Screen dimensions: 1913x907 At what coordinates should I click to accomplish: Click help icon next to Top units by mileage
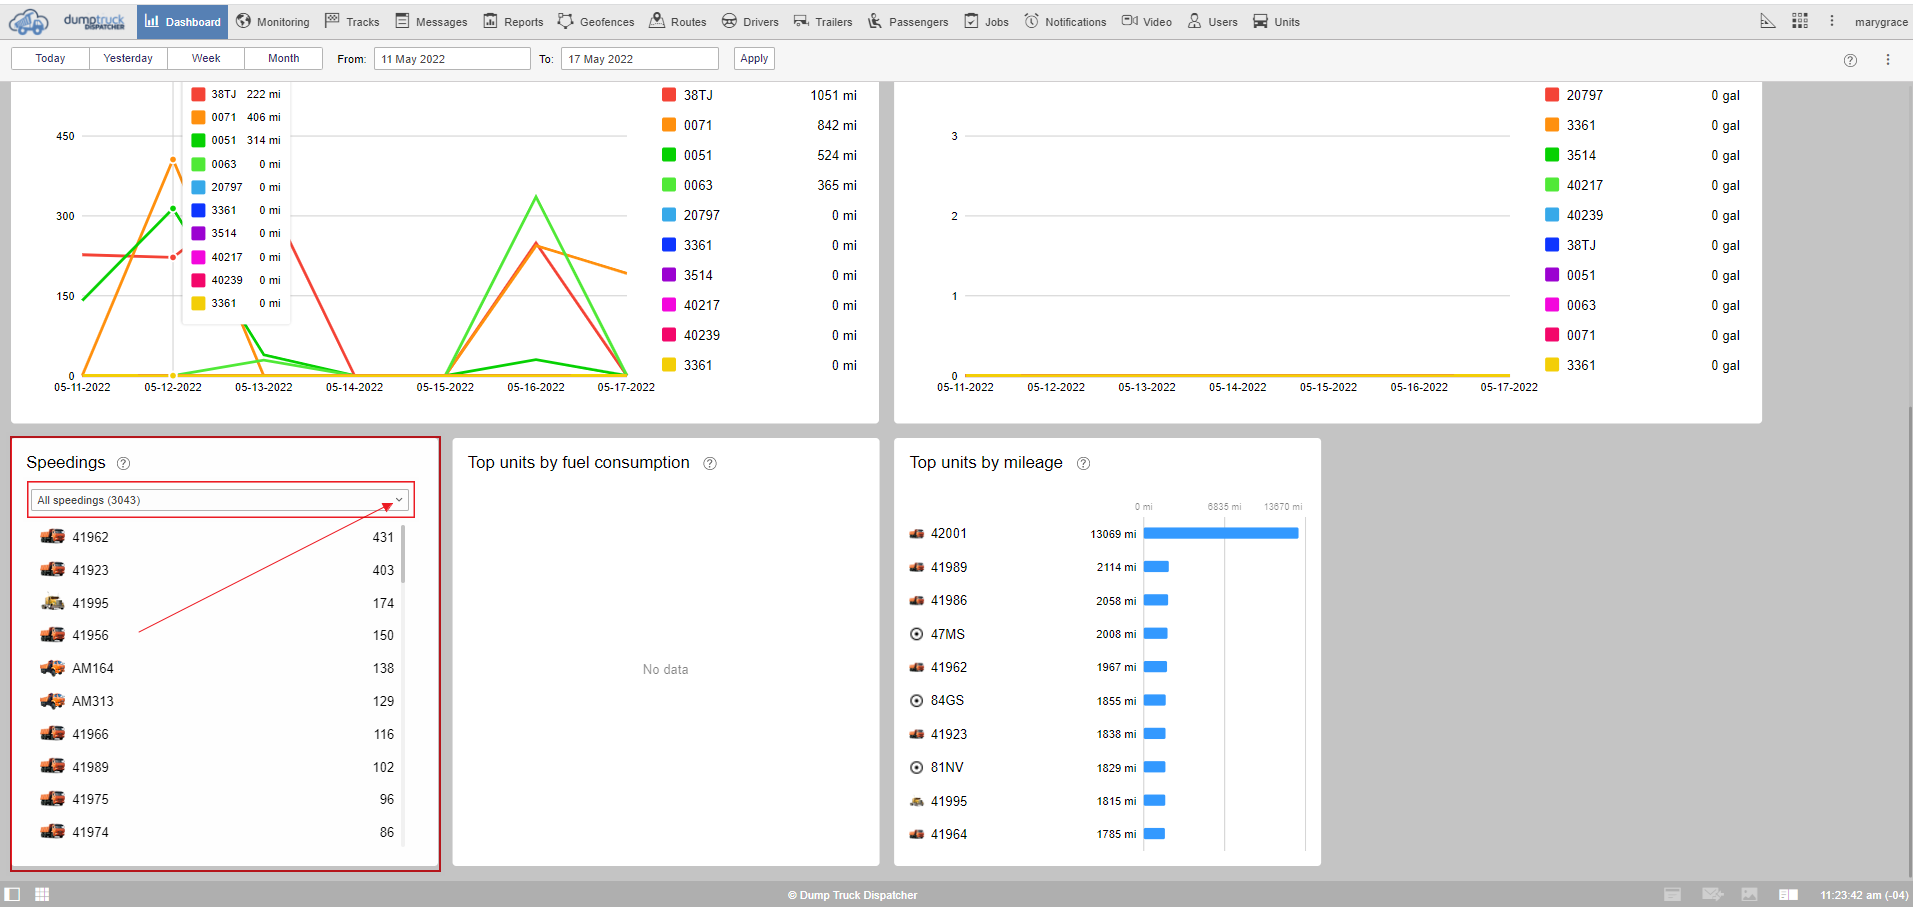tap(1083, 463)
